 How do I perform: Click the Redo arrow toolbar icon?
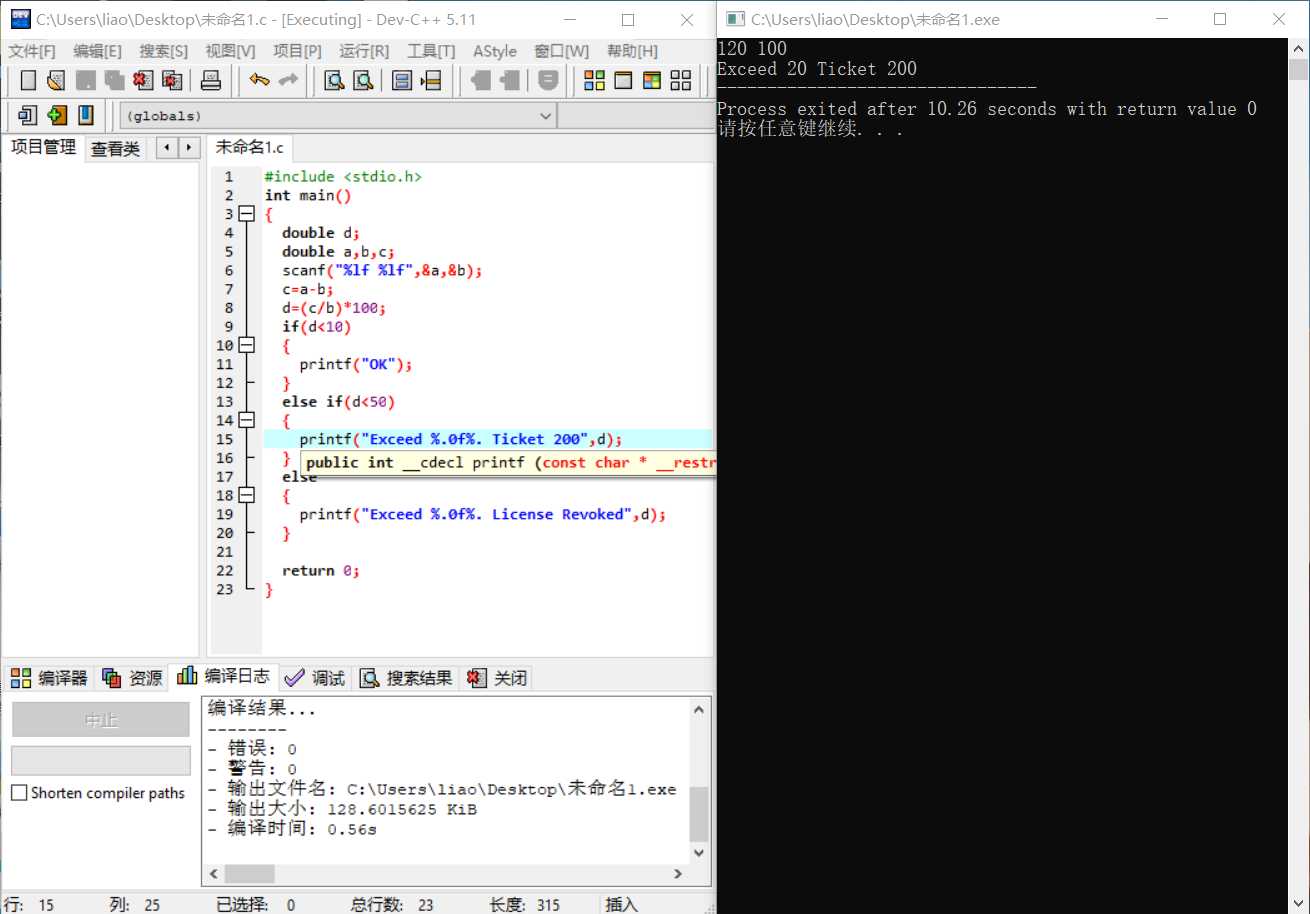click(288, 80)
